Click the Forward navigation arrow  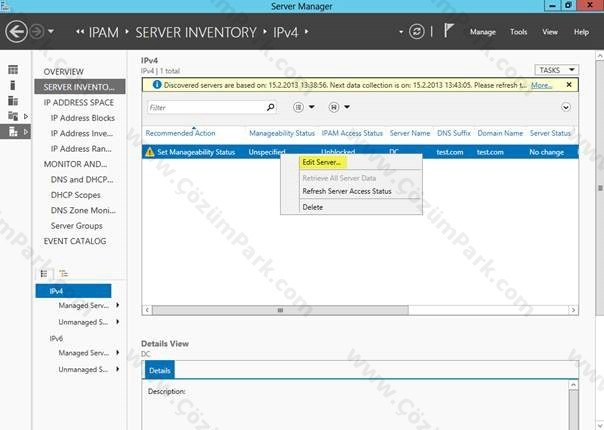[37, 32]
